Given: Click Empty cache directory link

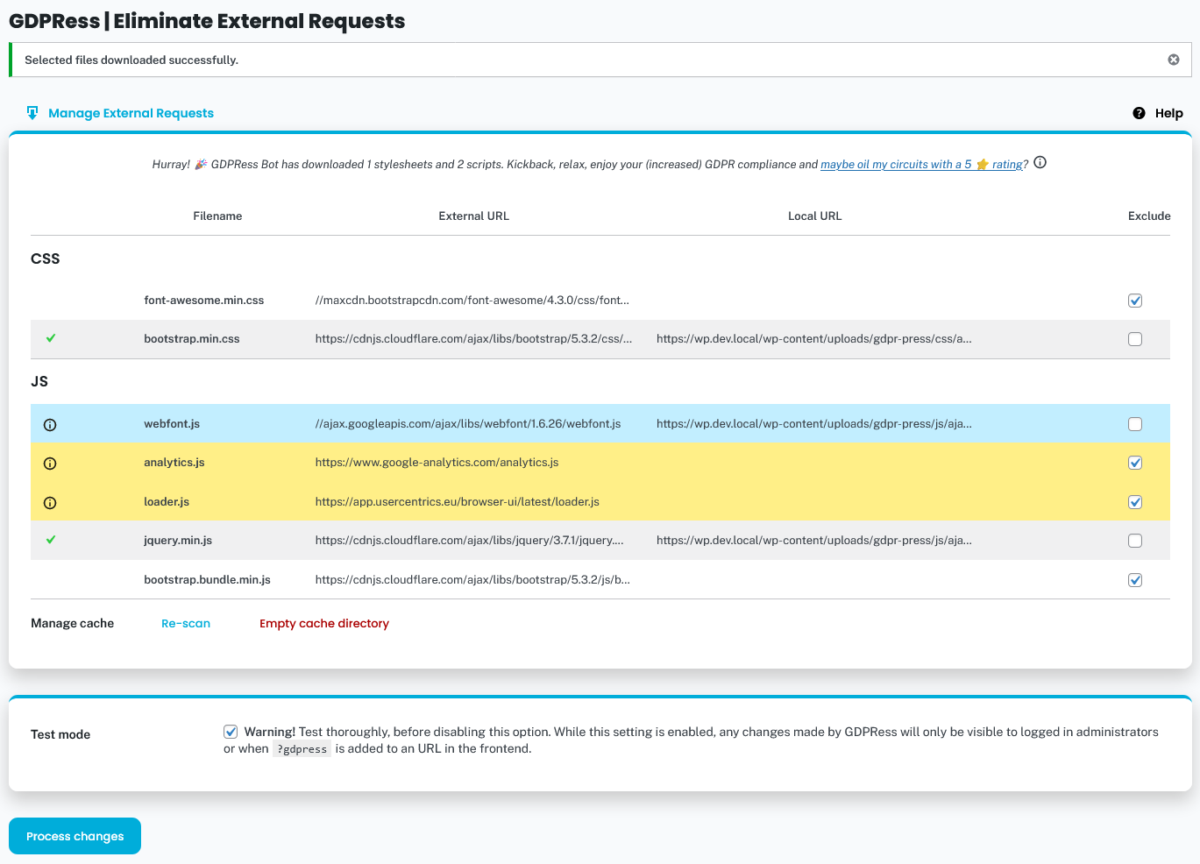Looking at the screenshot, I should pos(324,623).
